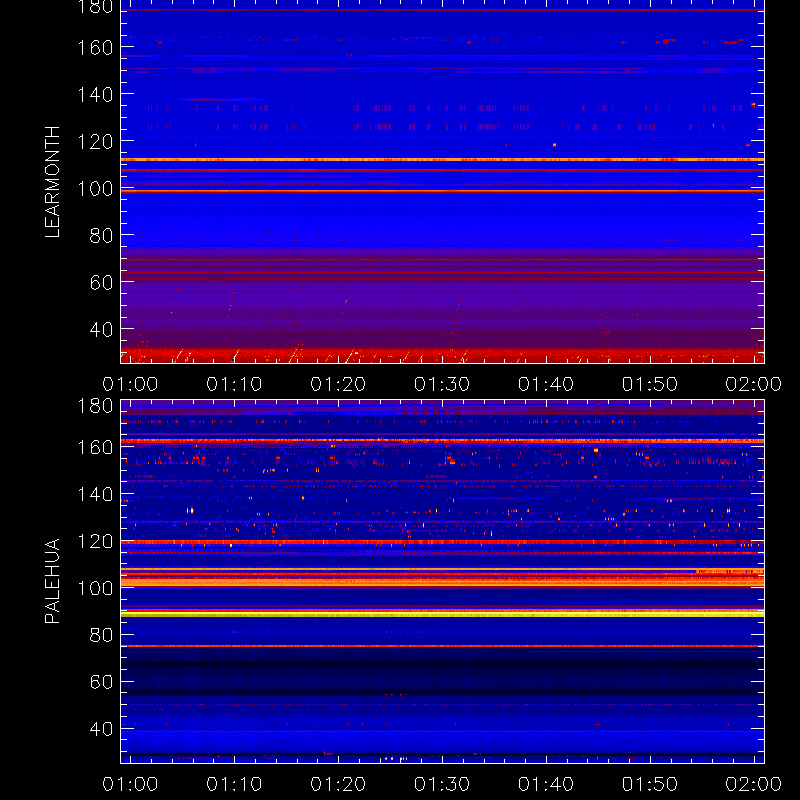Click the LEARMONTH axis title
The width and height of the screenshot is (800, 800).
(x=52, y=182)
